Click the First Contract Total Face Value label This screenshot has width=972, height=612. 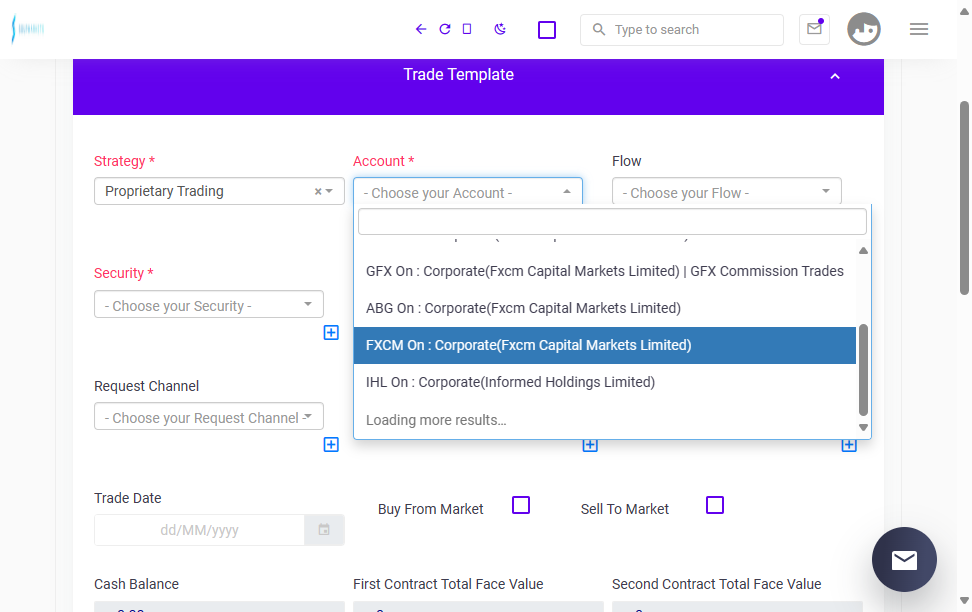pyautogui.click(x=448, y=584)
